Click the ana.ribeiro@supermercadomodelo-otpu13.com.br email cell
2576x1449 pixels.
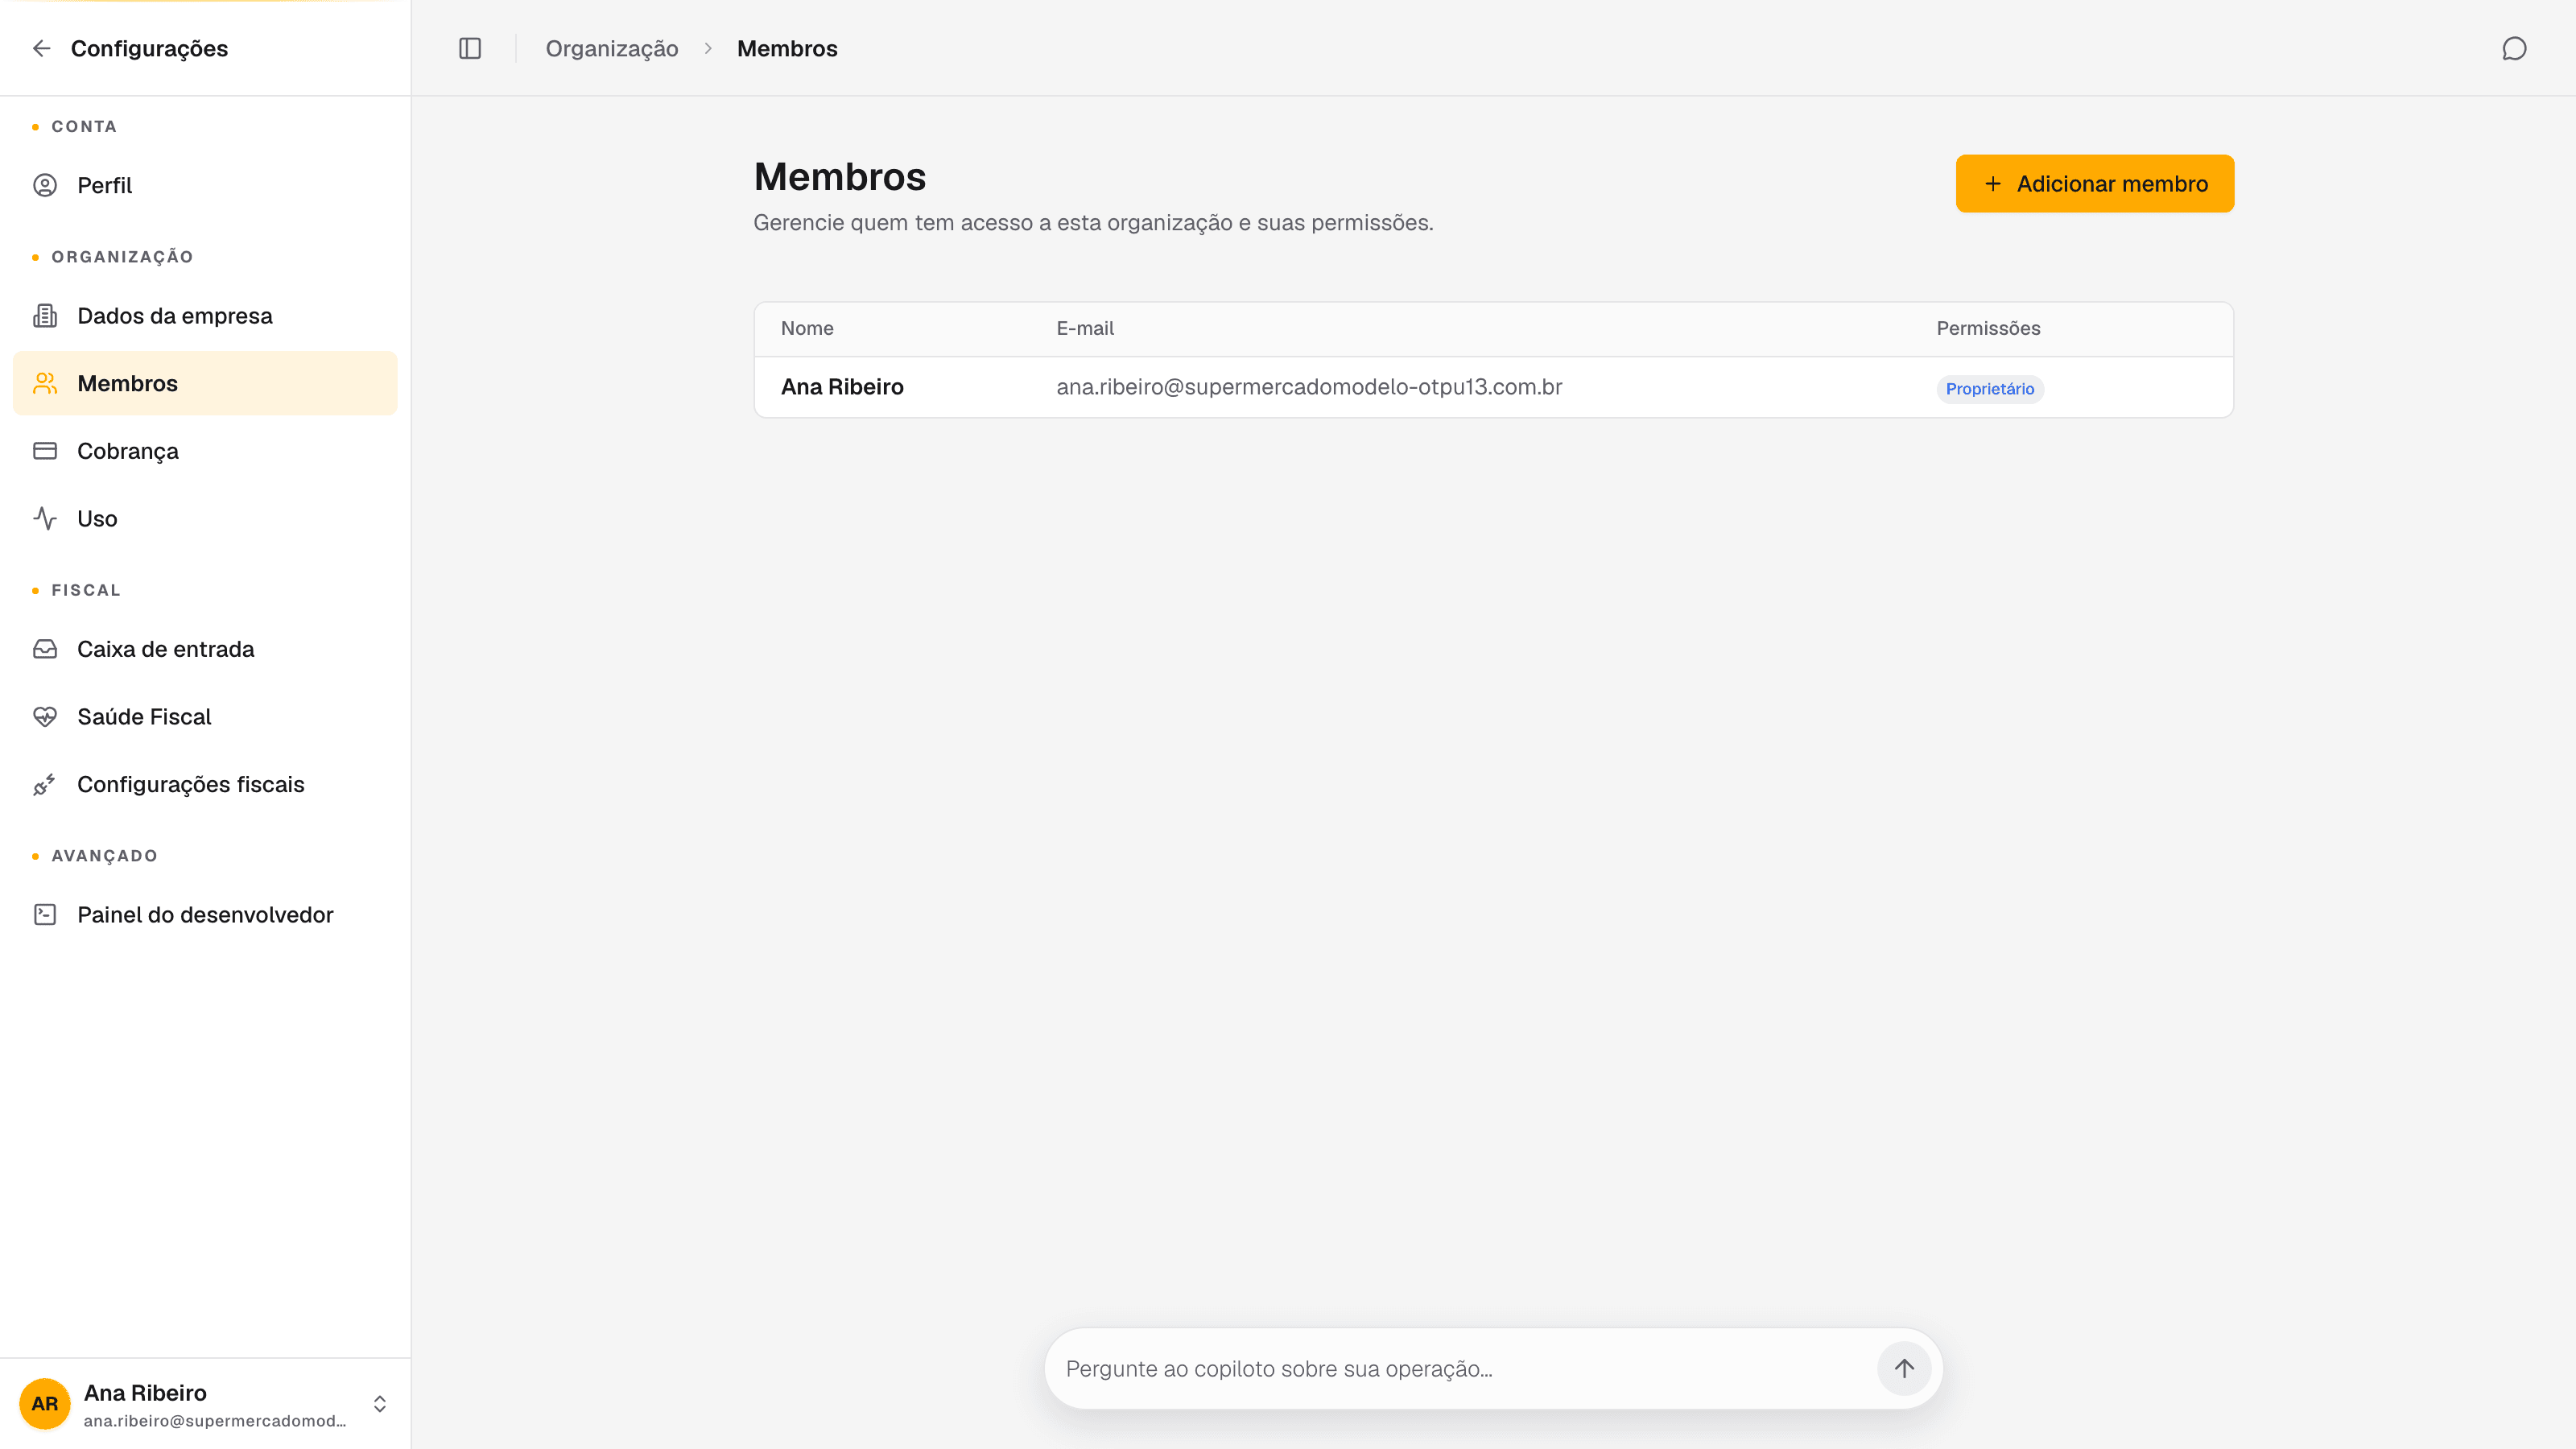[x=1309, y=387]
